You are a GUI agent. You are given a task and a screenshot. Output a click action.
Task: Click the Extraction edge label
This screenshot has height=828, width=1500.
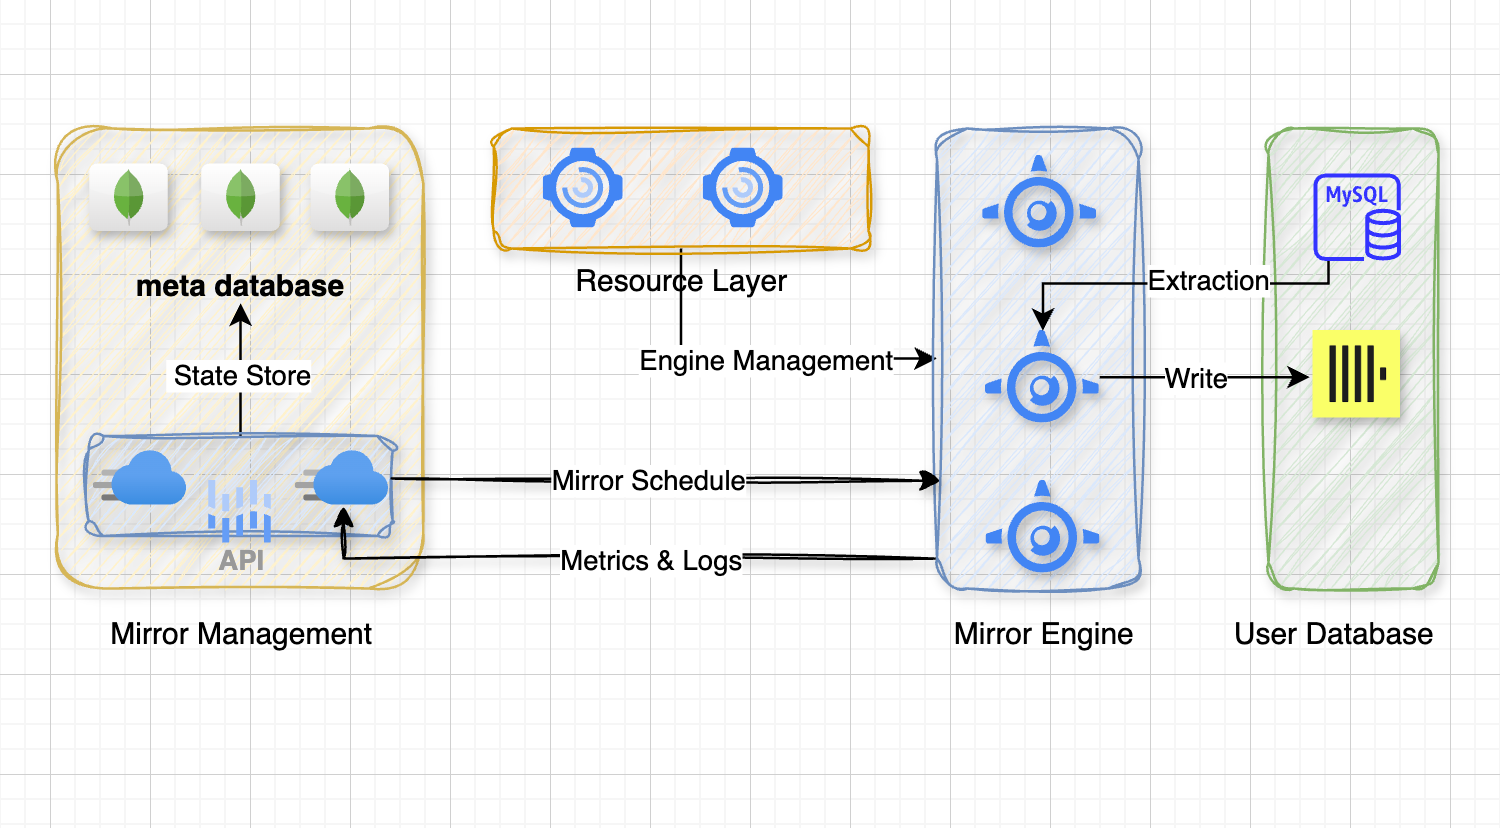[1208, 281]
